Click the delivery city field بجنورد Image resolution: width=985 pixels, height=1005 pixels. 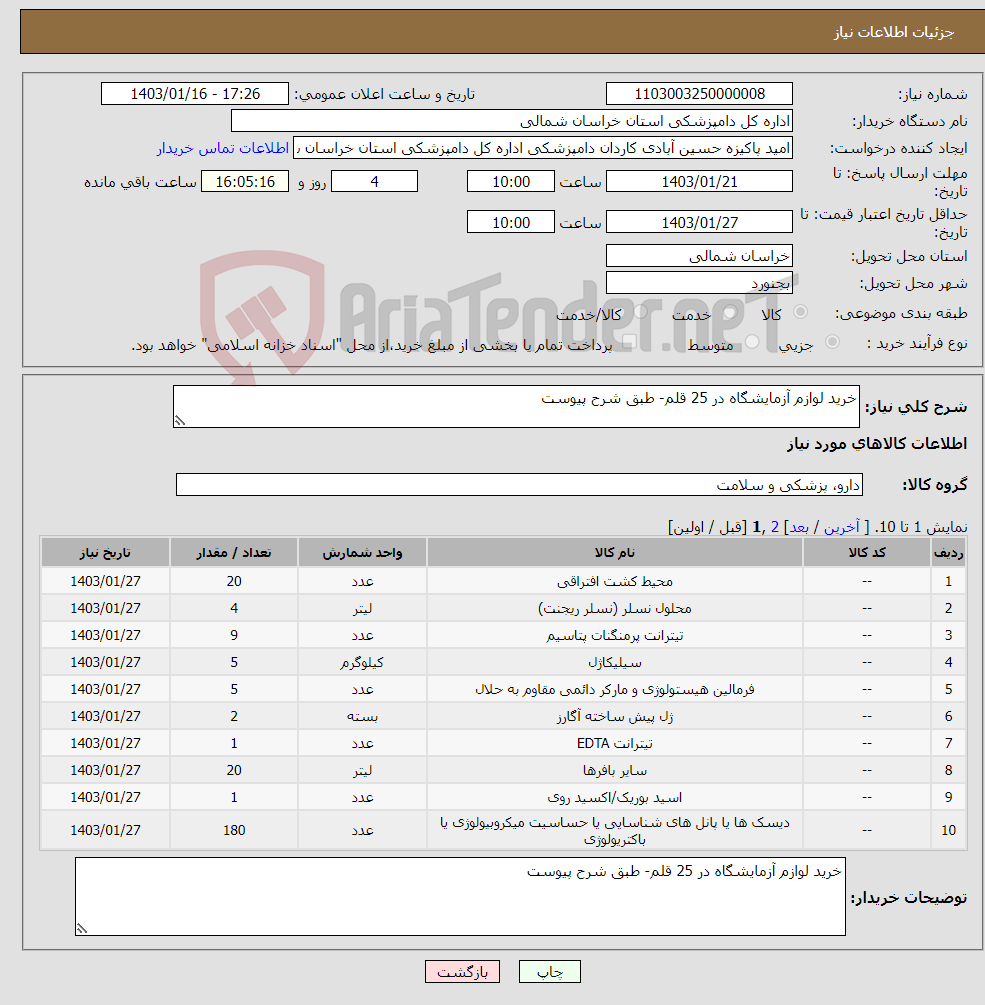pyautogui.click(x=699, y=283)
